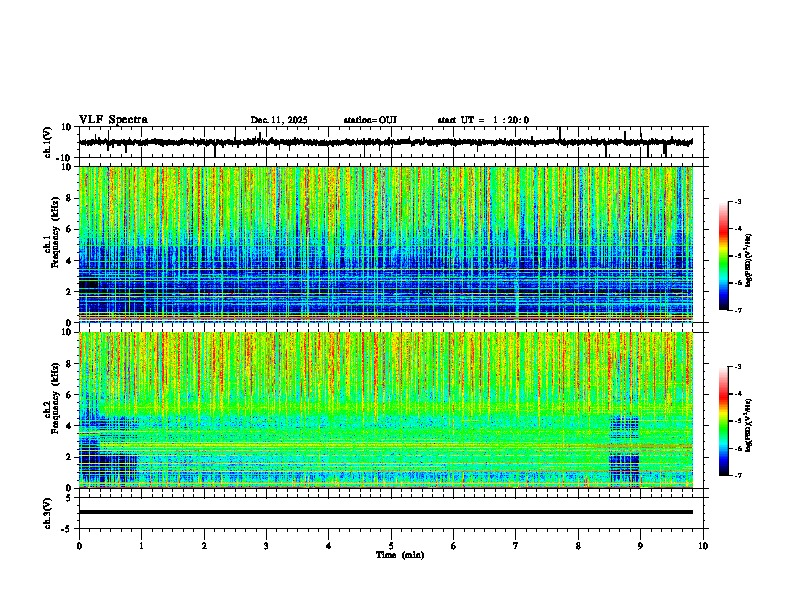Click the "-3" label on ch.2 color bar

tap(738, 367)
